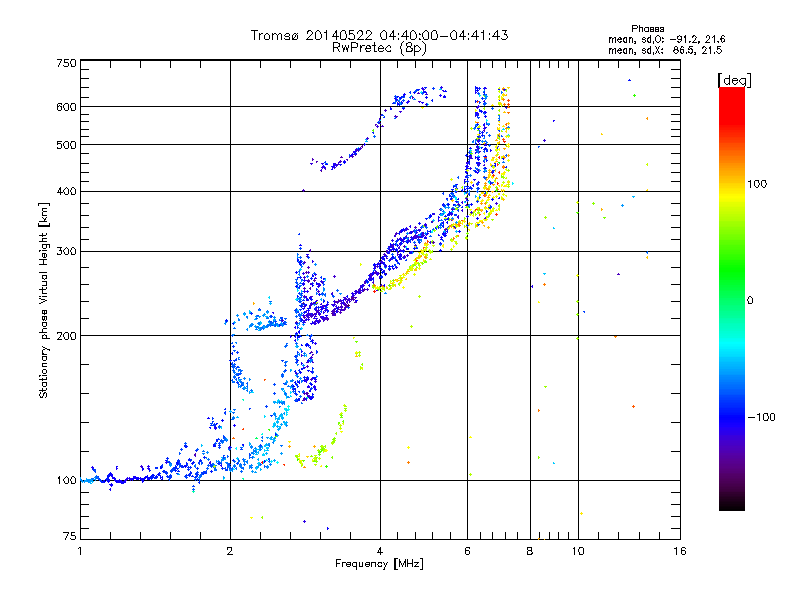
Task: Click the 'Frequency [MHz]' axis title
Action: pyautogui.click(x=379, y=564)
